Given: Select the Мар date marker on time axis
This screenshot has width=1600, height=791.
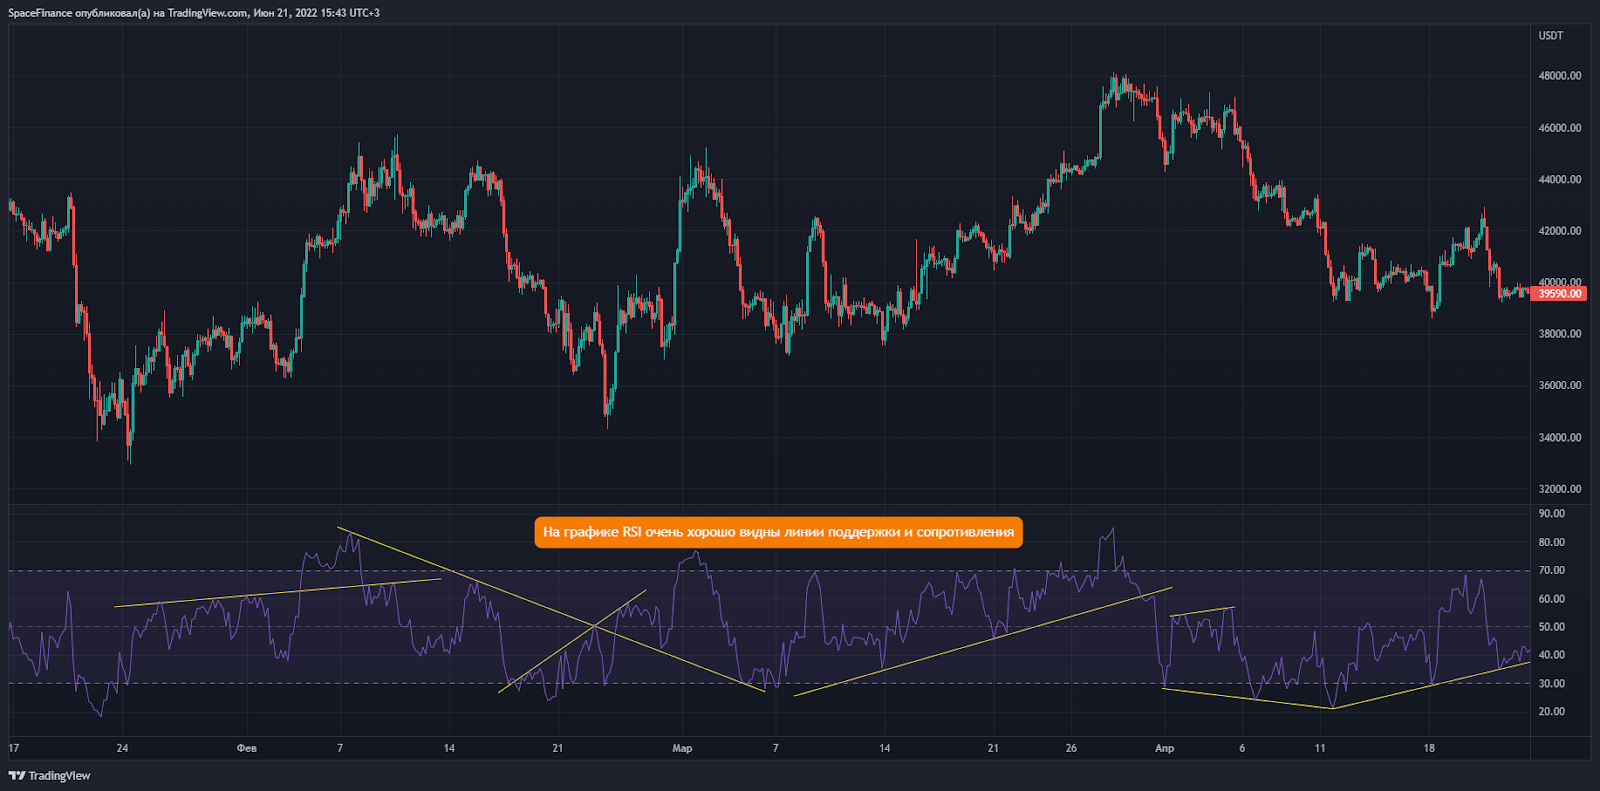Looking at the screenshot, I should click(x=682, y=748).
